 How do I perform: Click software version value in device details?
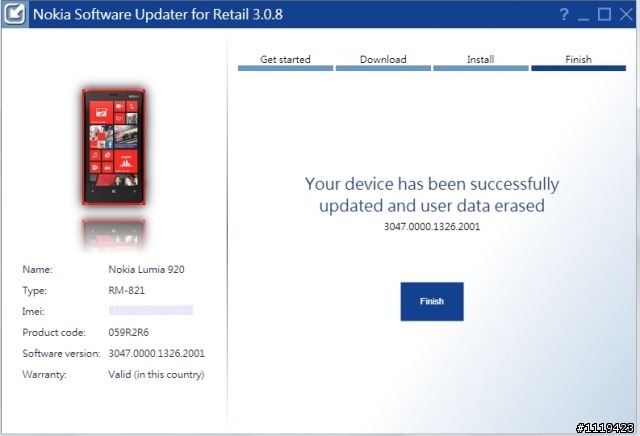tap(156, 353)
